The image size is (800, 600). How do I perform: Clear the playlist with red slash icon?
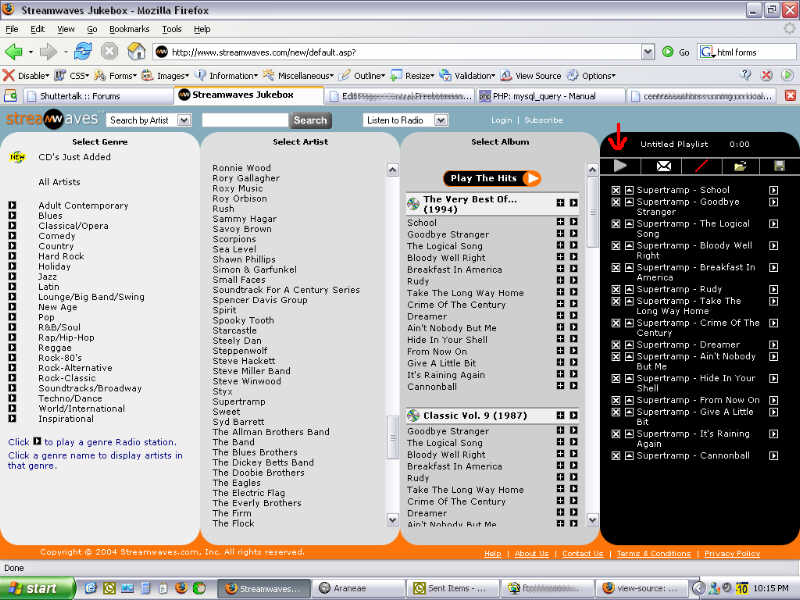(x=702, y=166)
